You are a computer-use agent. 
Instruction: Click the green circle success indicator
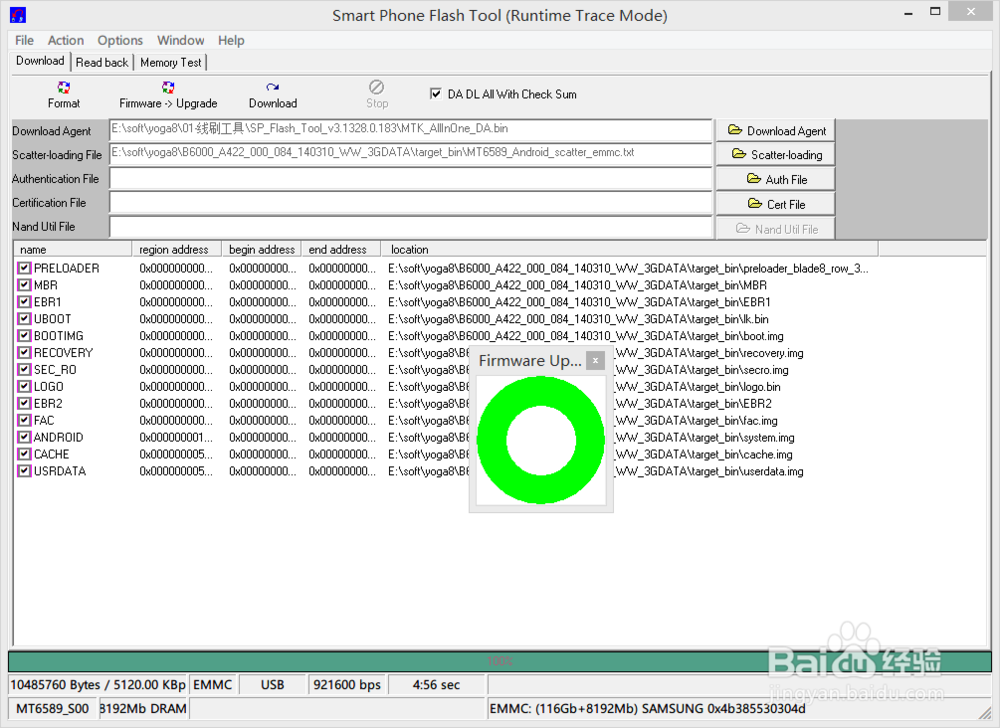[541, 440]
